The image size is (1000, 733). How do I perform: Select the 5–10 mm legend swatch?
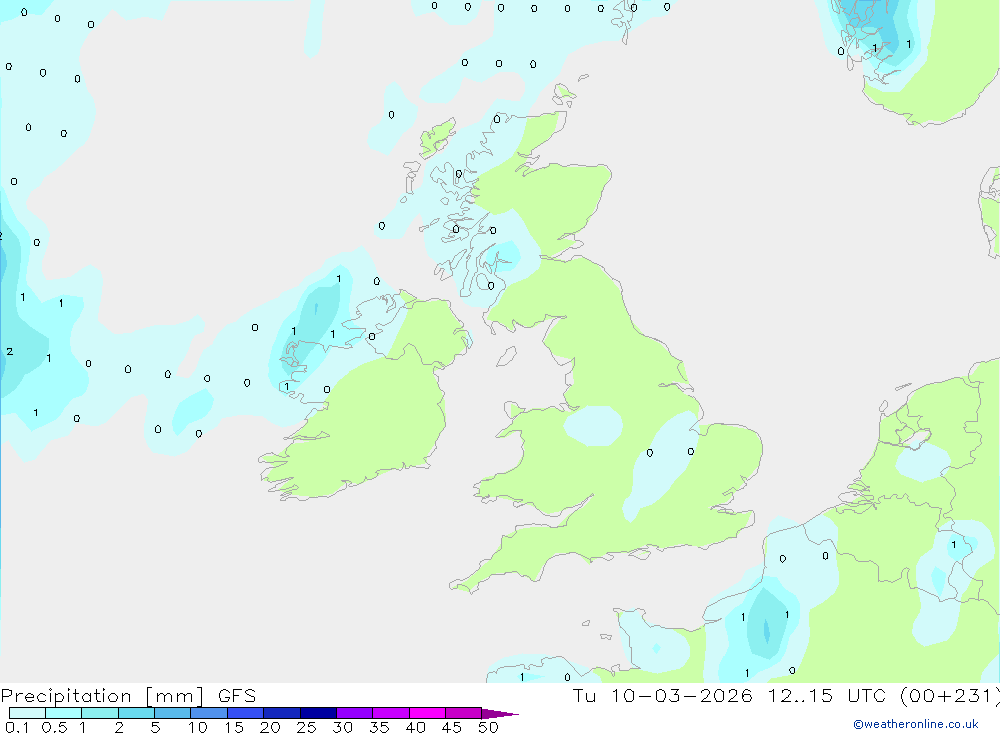173,713
